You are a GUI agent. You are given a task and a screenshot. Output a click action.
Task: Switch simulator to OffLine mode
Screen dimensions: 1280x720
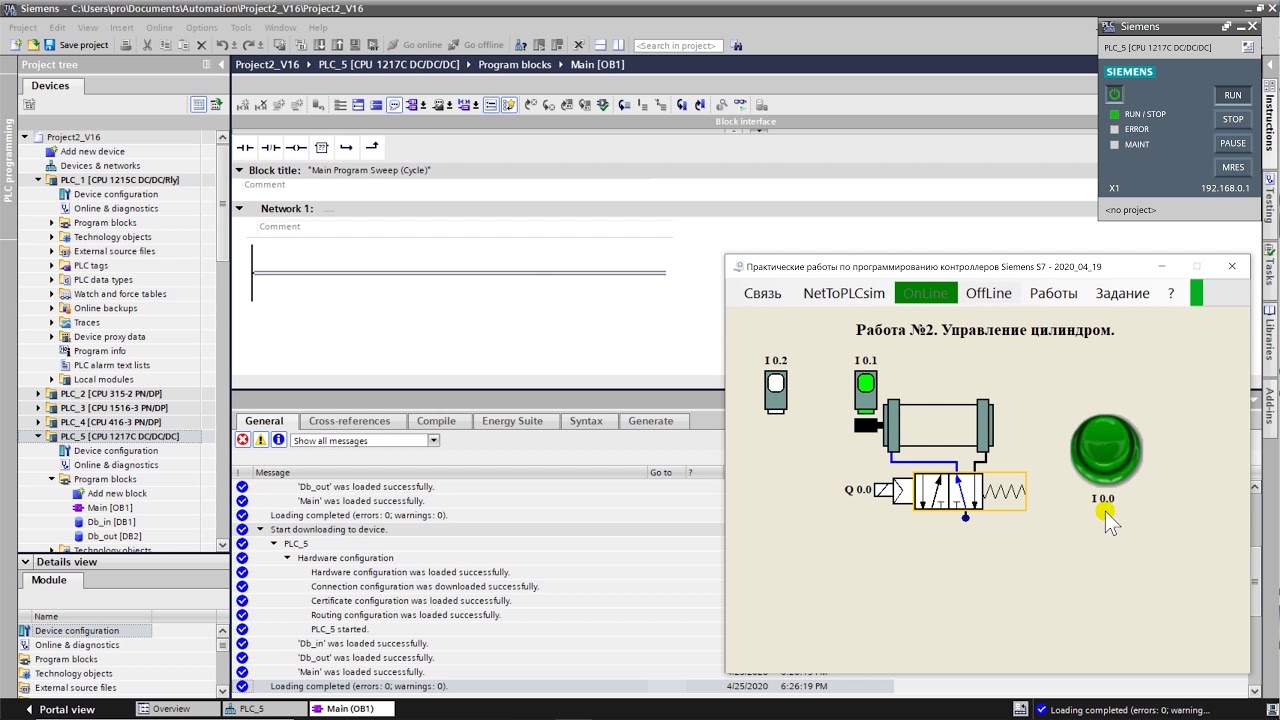(988, 293)
